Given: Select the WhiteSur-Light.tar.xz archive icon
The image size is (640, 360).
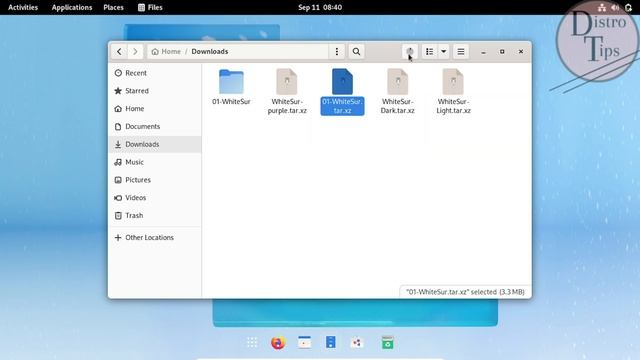Looking at the screenshot, I should 453,82.
